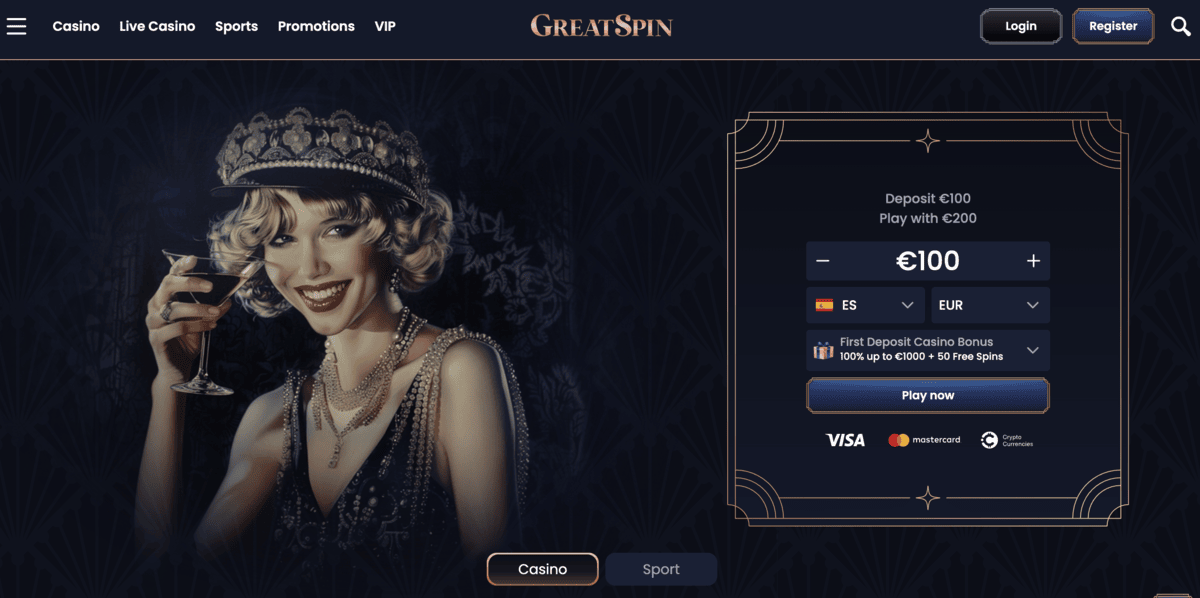Click the search magnifier icon

(1181, 26)
